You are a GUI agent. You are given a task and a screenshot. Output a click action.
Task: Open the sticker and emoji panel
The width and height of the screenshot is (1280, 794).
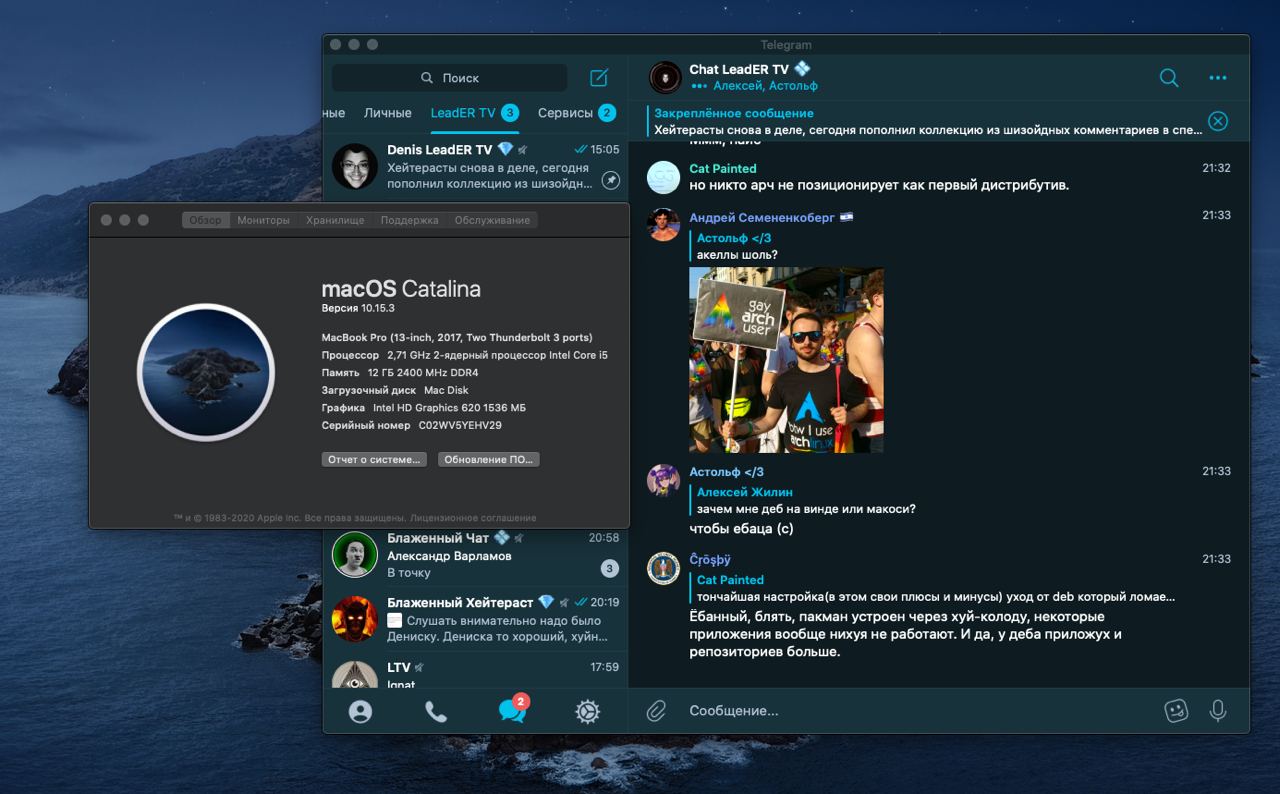(1176, 711)
